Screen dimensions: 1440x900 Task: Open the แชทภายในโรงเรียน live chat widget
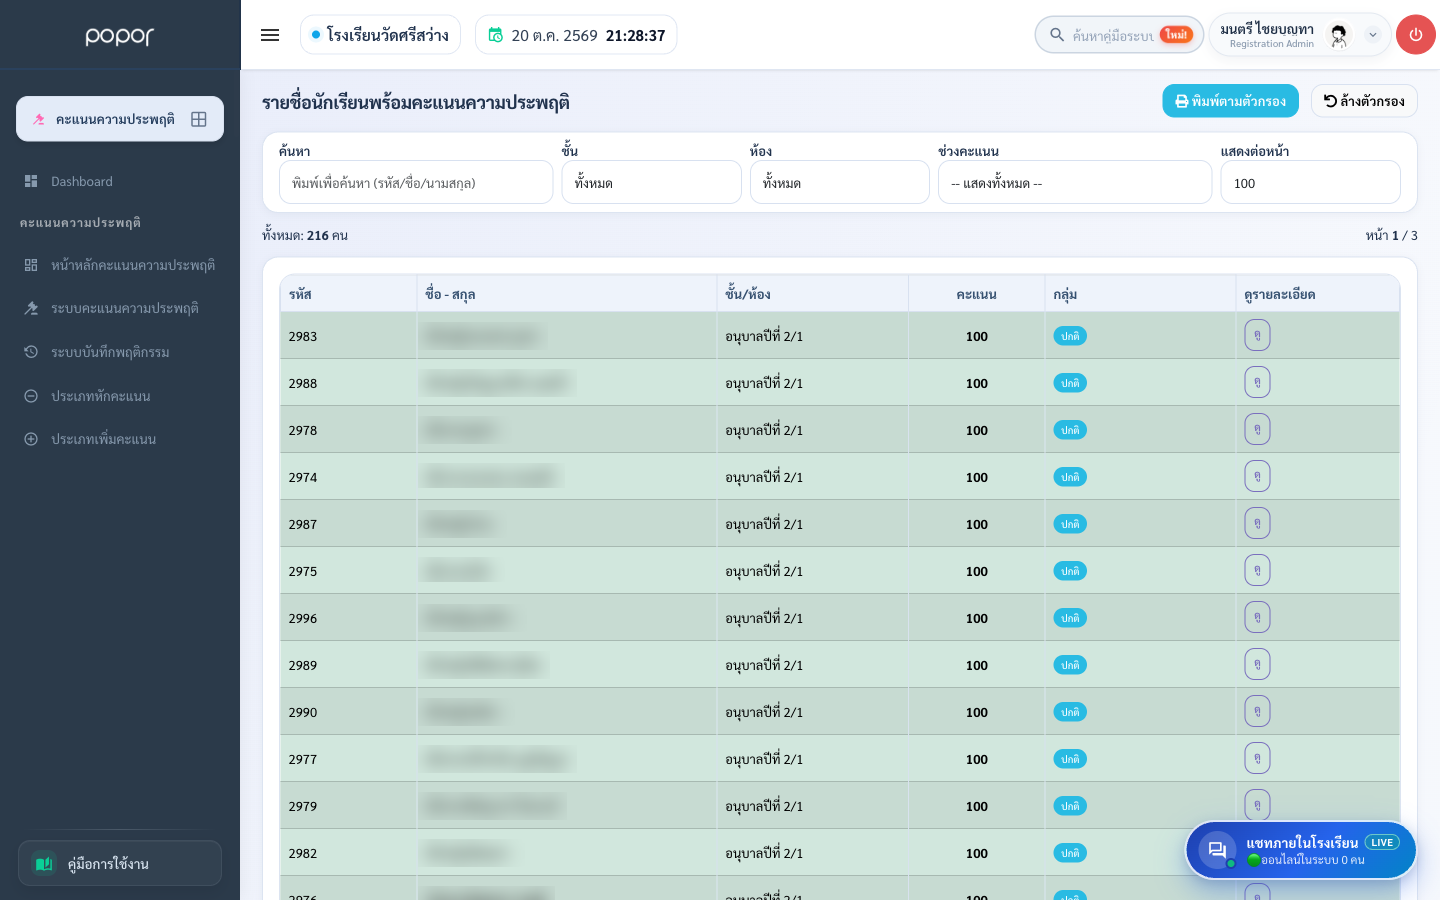[1301, 850]
